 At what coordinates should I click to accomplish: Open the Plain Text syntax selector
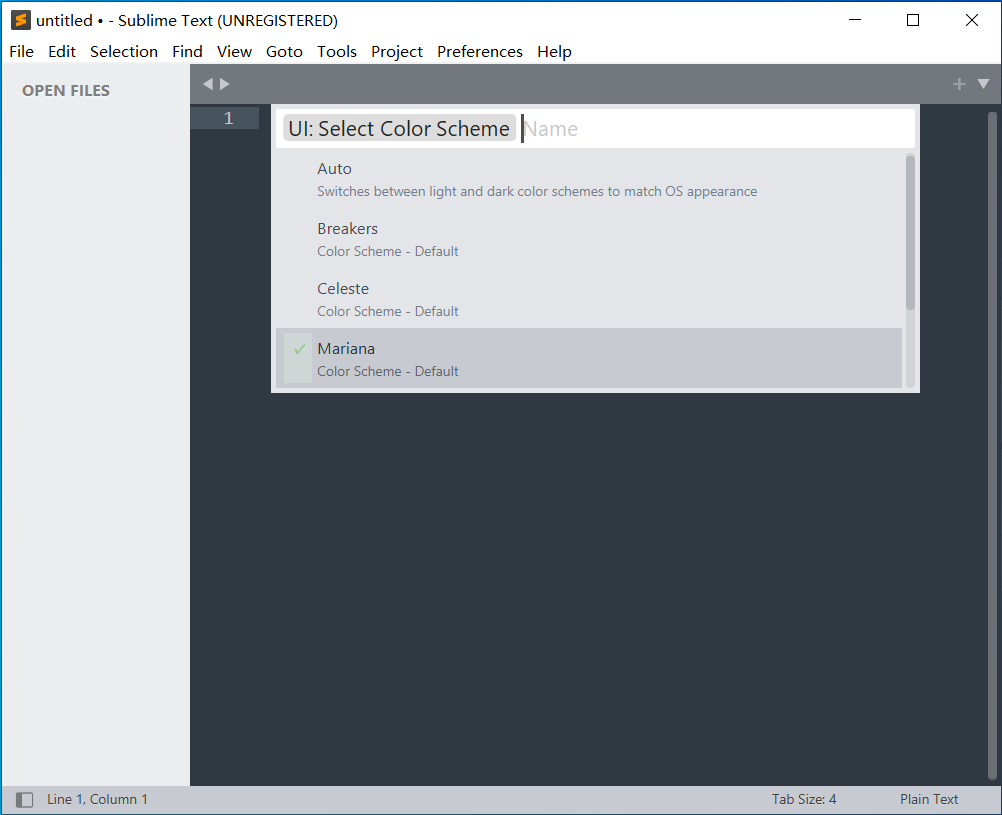pos(929,799)
